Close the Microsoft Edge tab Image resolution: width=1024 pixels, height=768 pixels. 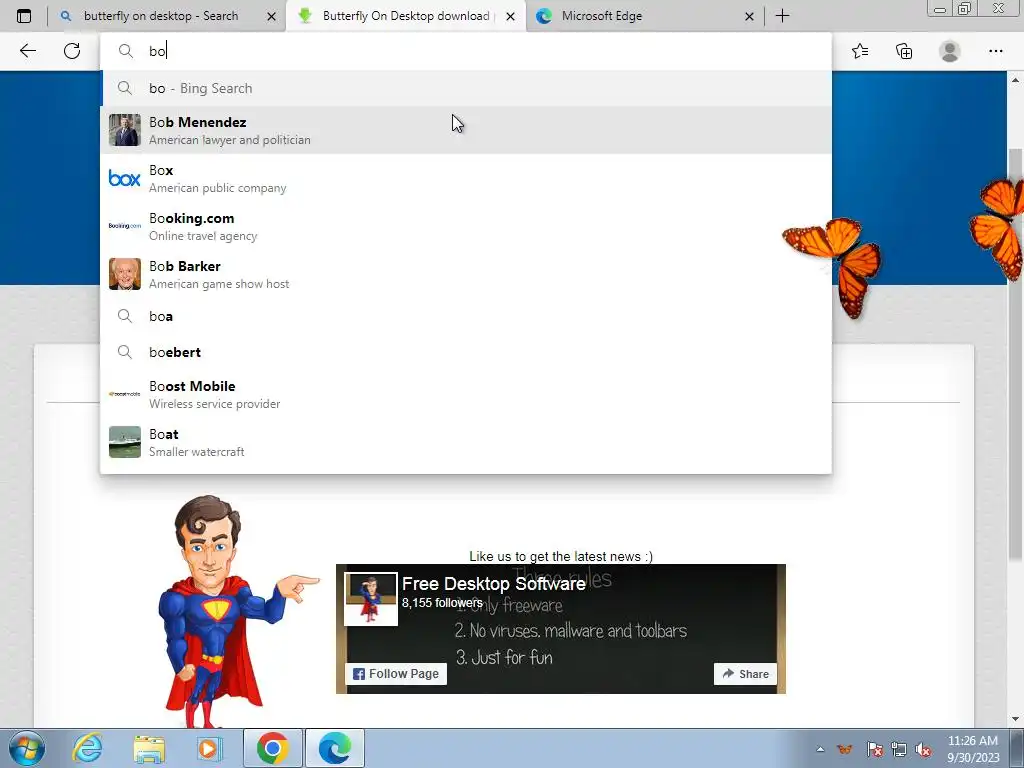(750, 16)
